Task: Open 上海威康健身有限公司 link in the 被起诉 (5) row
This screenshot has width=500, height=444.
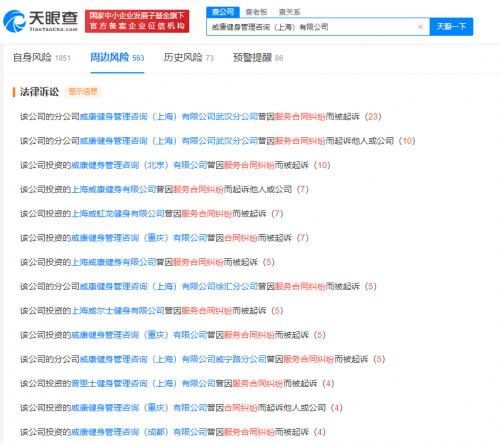Action: tap(113, 262)
